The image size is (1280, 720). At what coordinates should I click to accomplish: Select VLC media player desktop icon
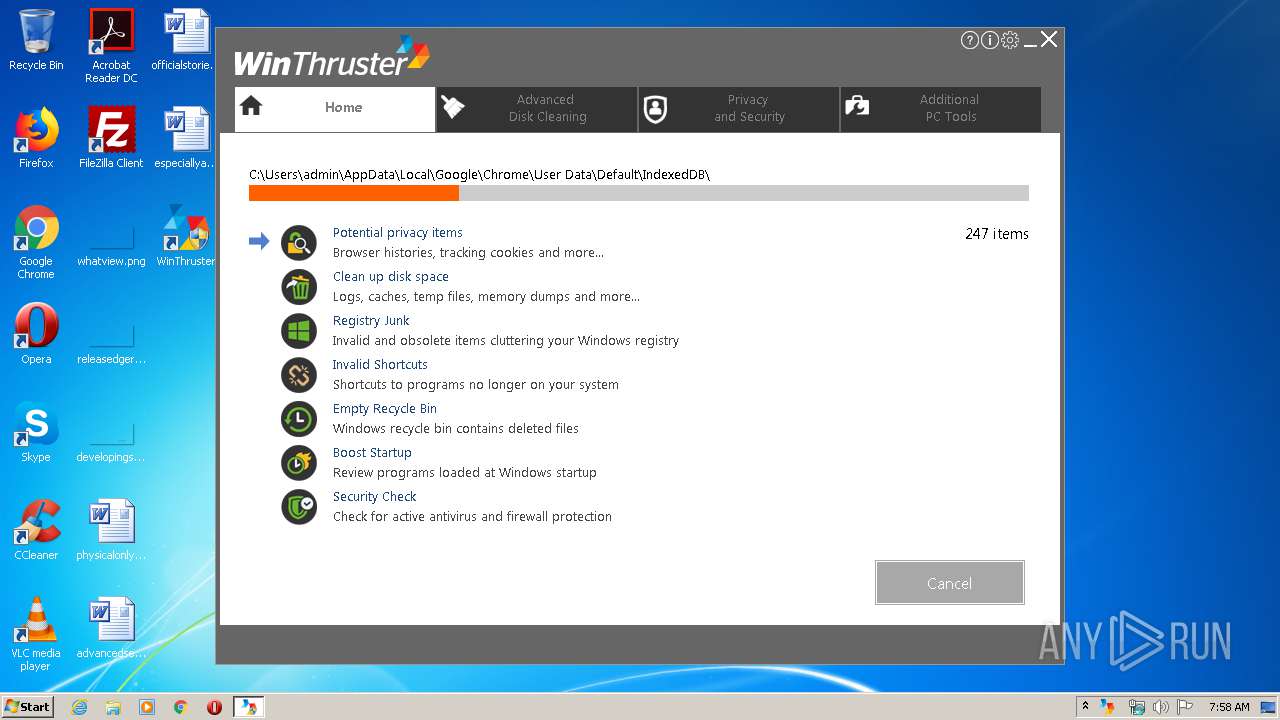click(36, 635)
